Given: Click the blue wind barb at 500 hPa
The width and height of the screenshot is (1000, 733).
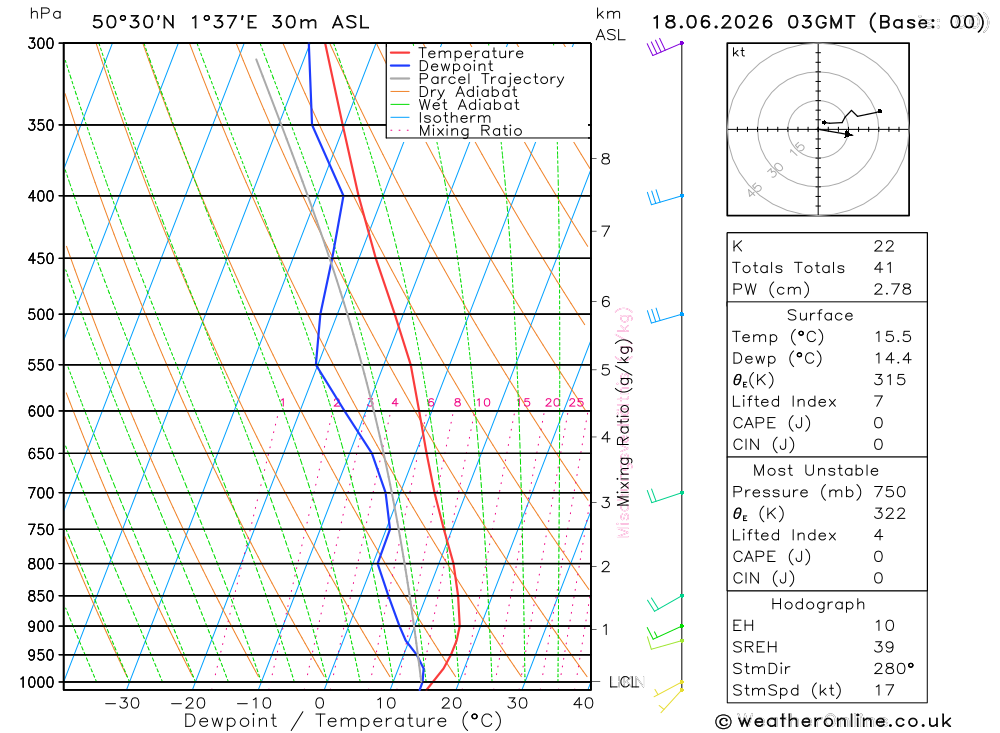Looking at the screenshot, I should [x=666, y=316].
